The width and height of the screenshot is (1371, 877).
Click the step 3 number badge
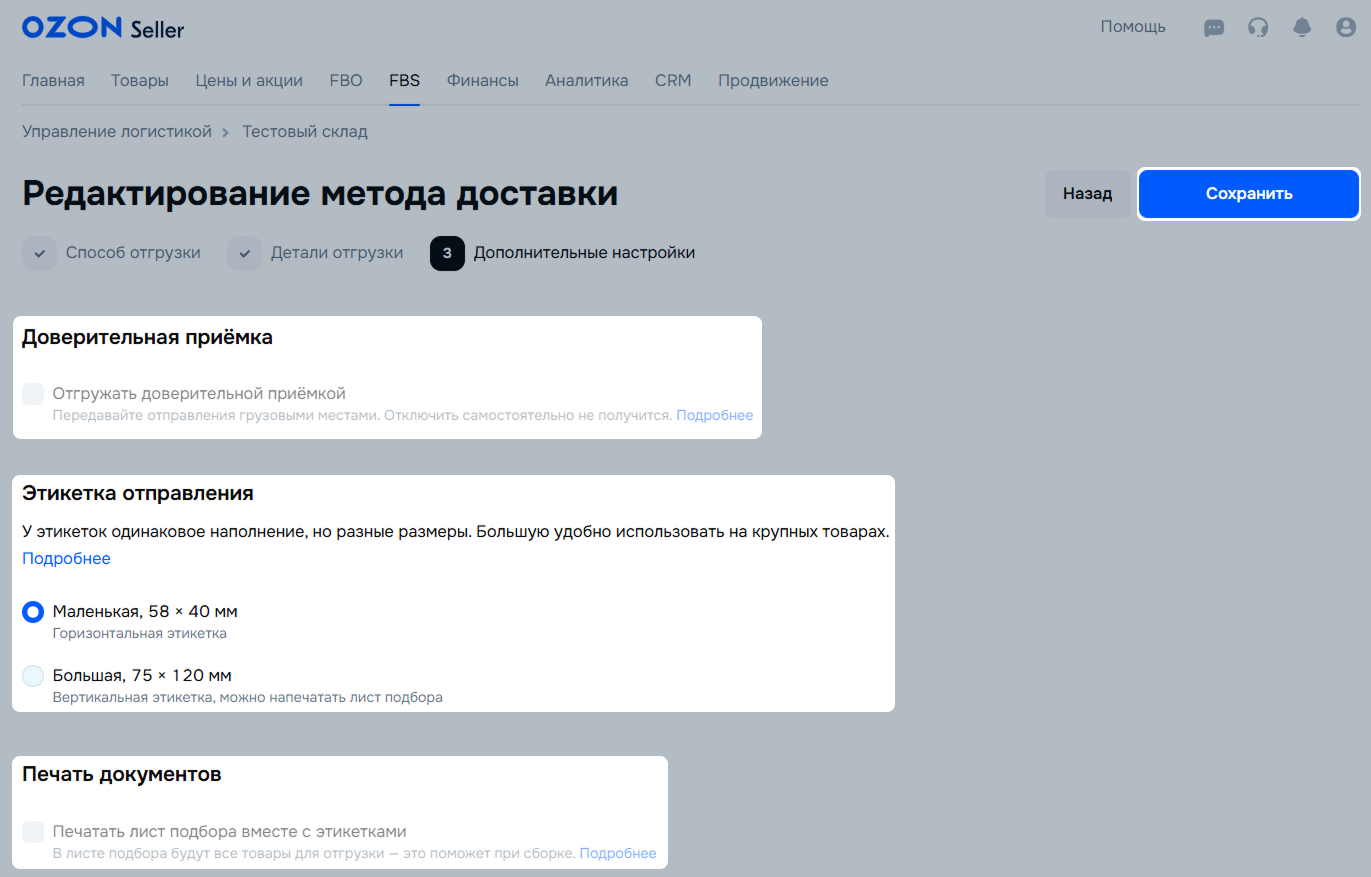click(x=447, y=254)
